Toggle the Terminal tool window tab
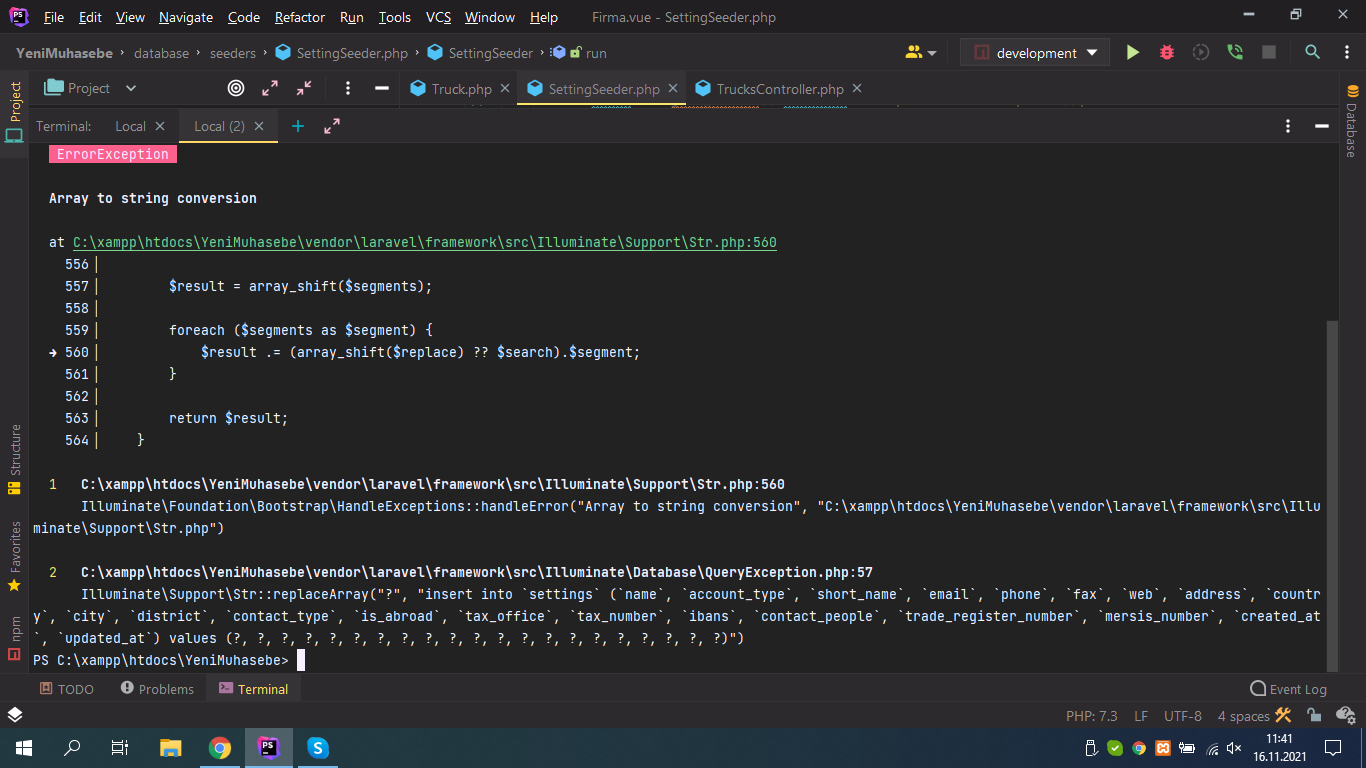 tap(253, 689)
